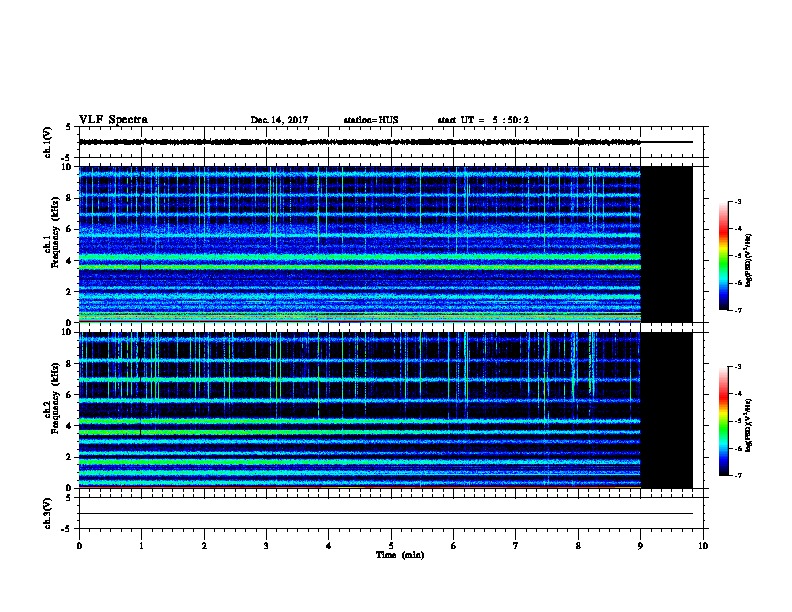This screenshot has height=612, width=792.
Task: Click the black no-data region in ch.1 spectrogram
Action: pyautogui.click(x=667, y=244)
